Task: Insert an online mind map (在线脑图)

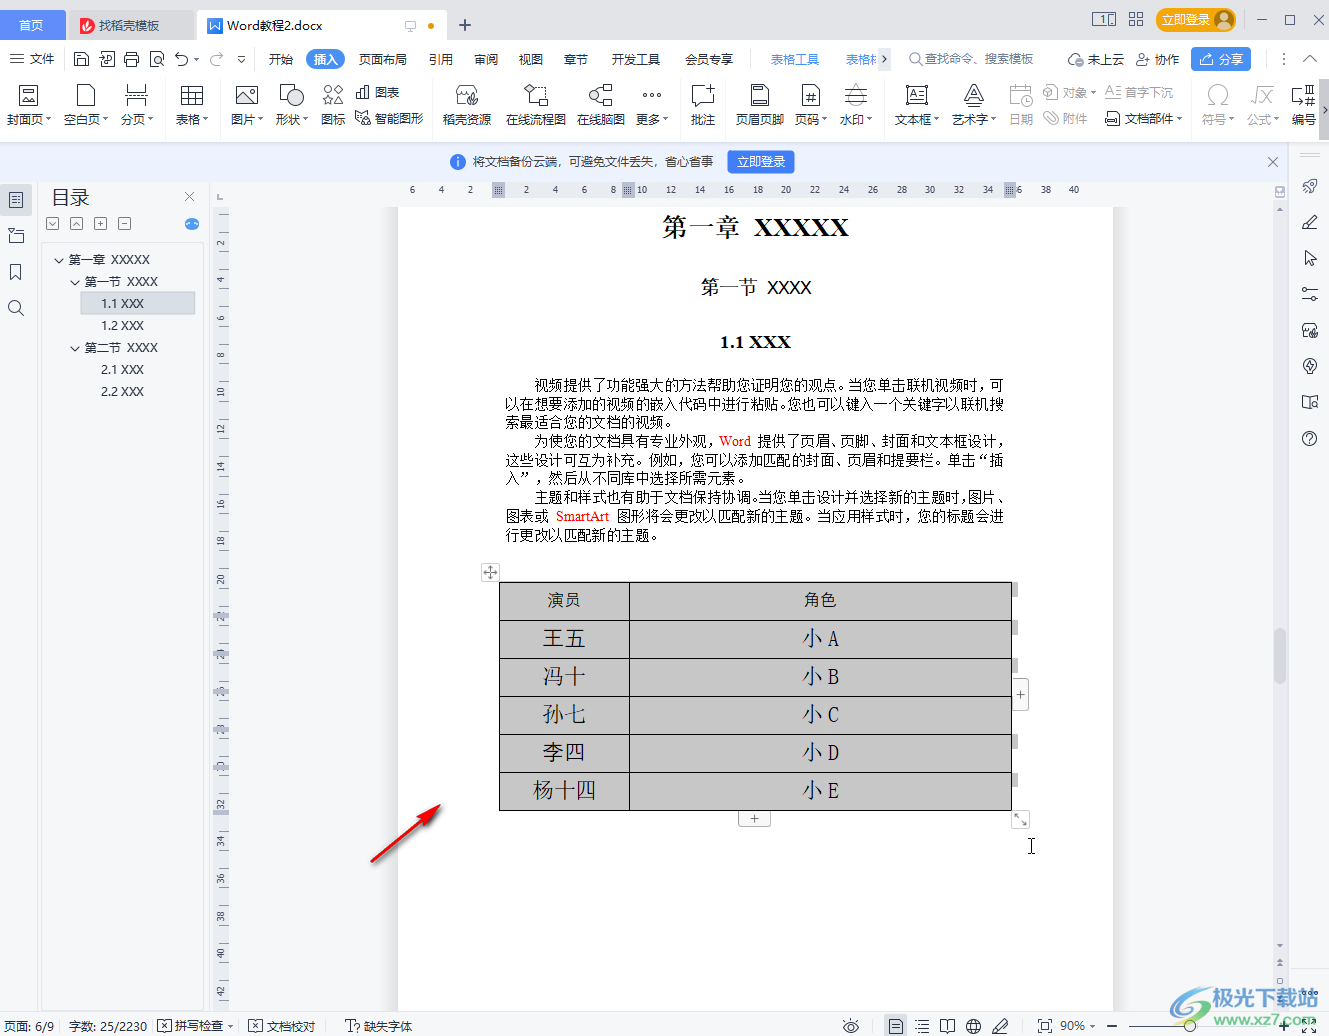Action: tap(601, 105)
